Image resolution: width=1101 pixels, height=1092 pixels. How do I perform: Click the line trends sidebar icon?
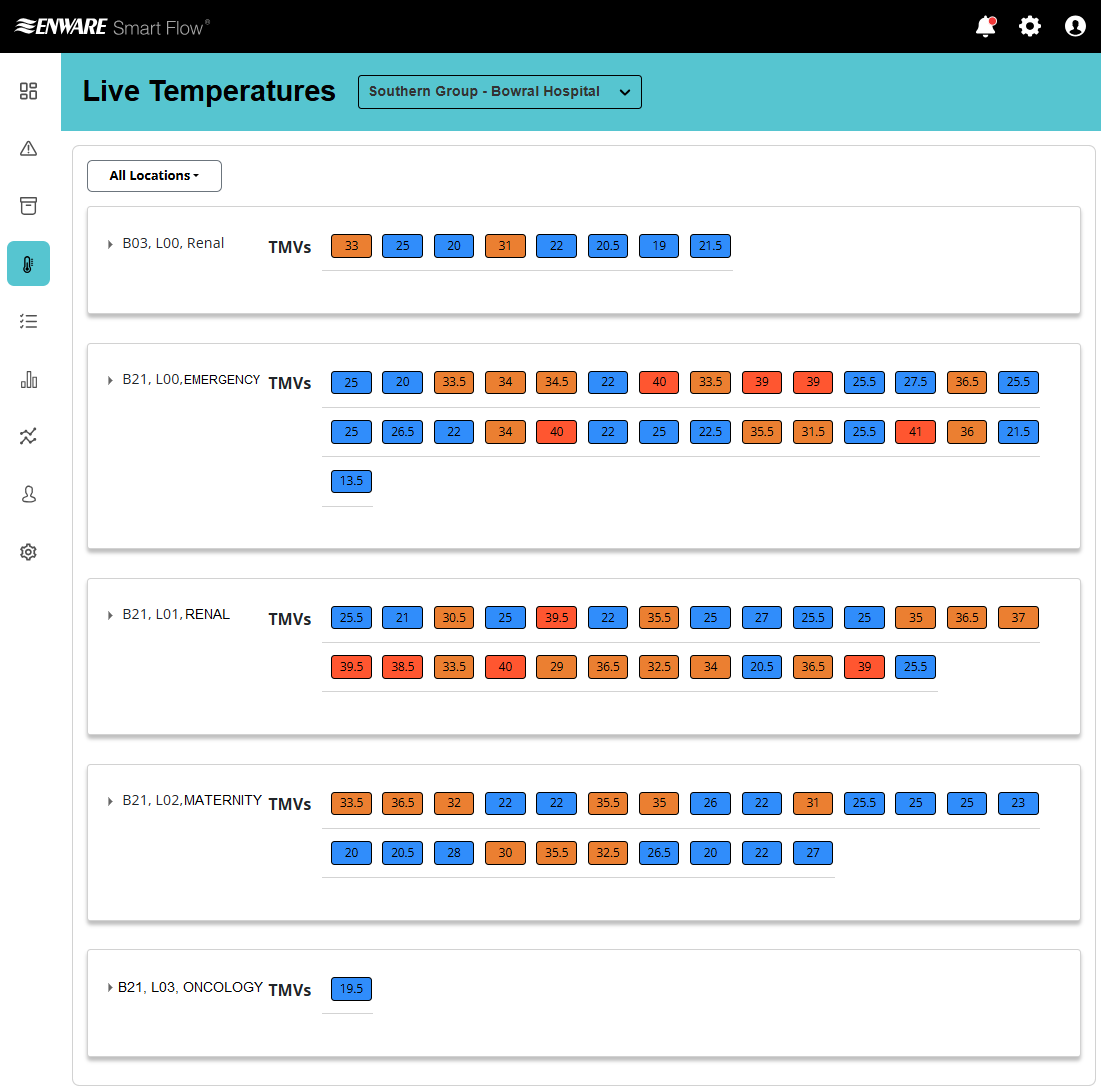click(x=28, y=436)
